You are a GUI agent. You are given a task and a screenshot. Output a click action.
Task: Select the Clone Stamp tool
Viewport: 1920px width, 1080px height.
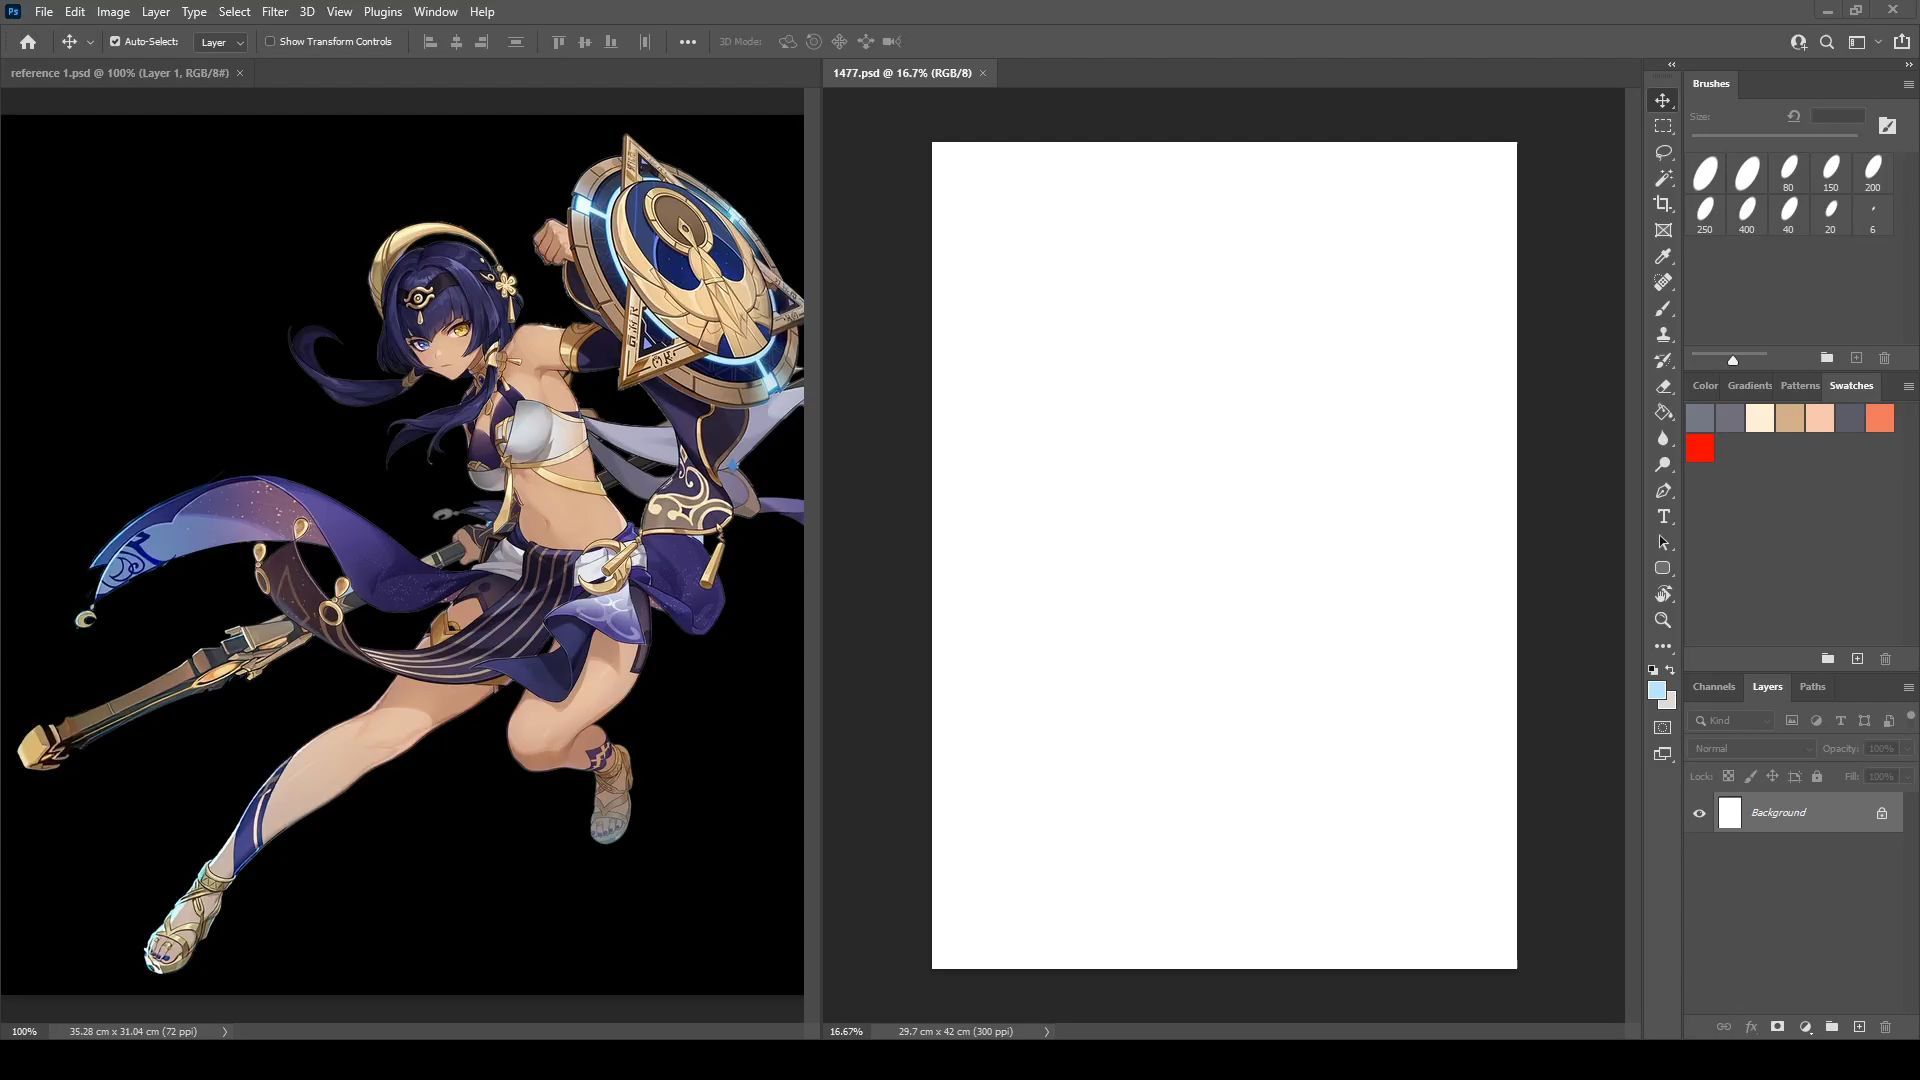pyautogui.click(x=1663, y=335)
